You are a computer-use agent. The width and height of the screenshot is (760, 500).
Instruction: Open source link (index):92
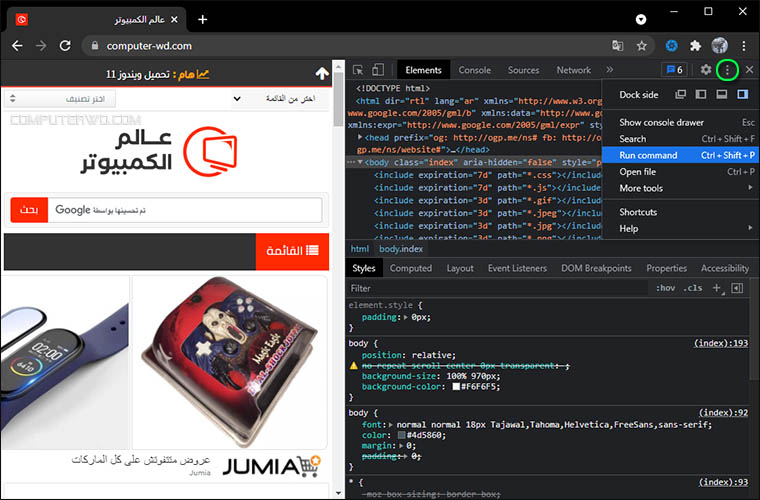click(723, 413)
